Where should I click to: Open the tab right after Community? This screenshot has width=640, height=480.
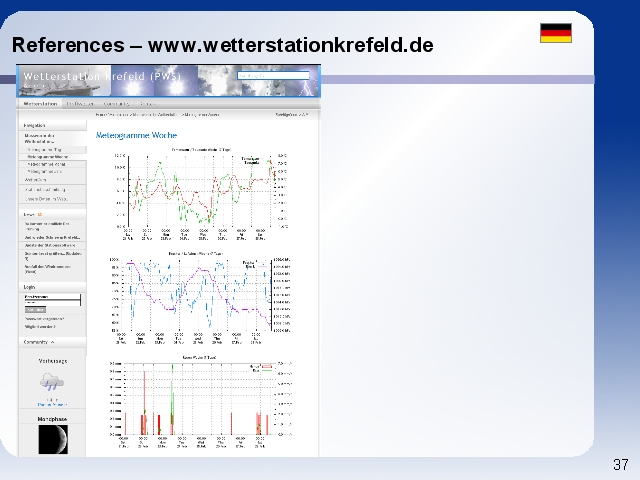point(147,104)
